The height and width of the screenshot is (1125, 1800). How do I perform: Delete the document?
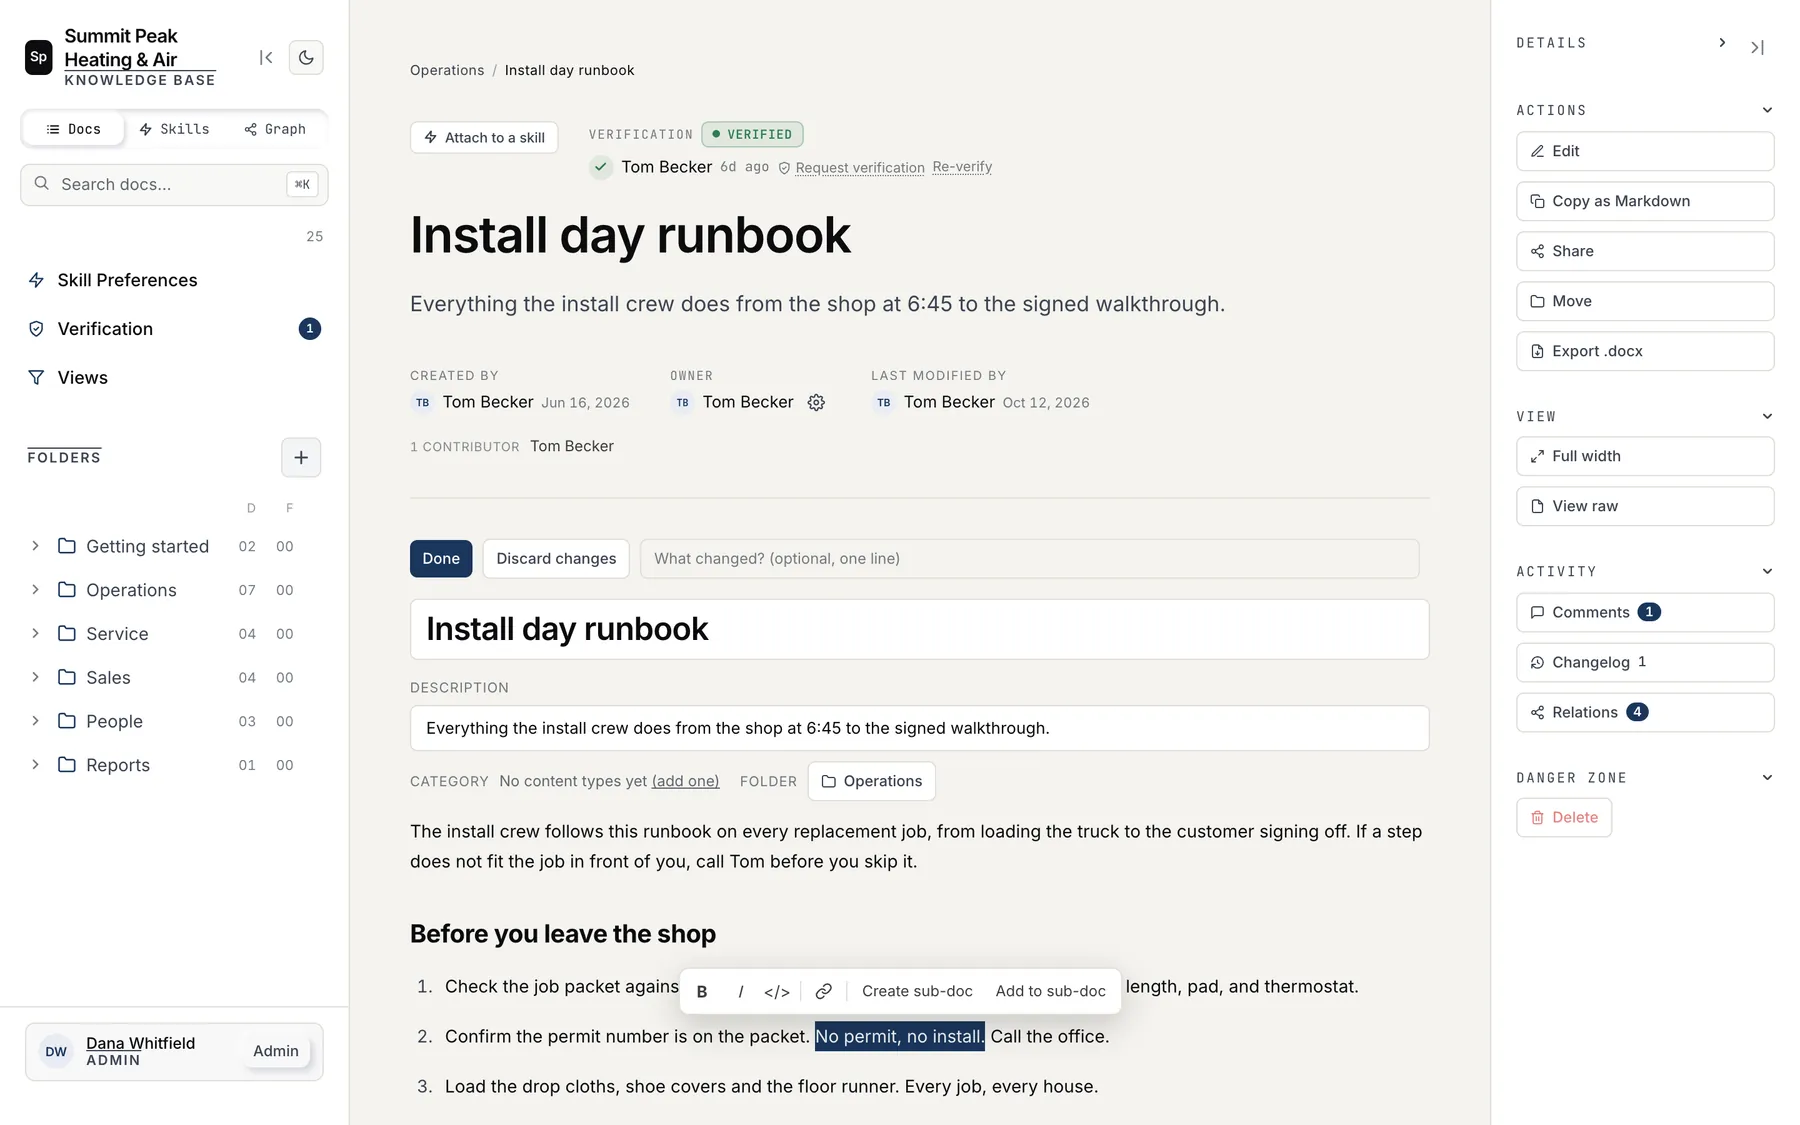[1564, 817]
